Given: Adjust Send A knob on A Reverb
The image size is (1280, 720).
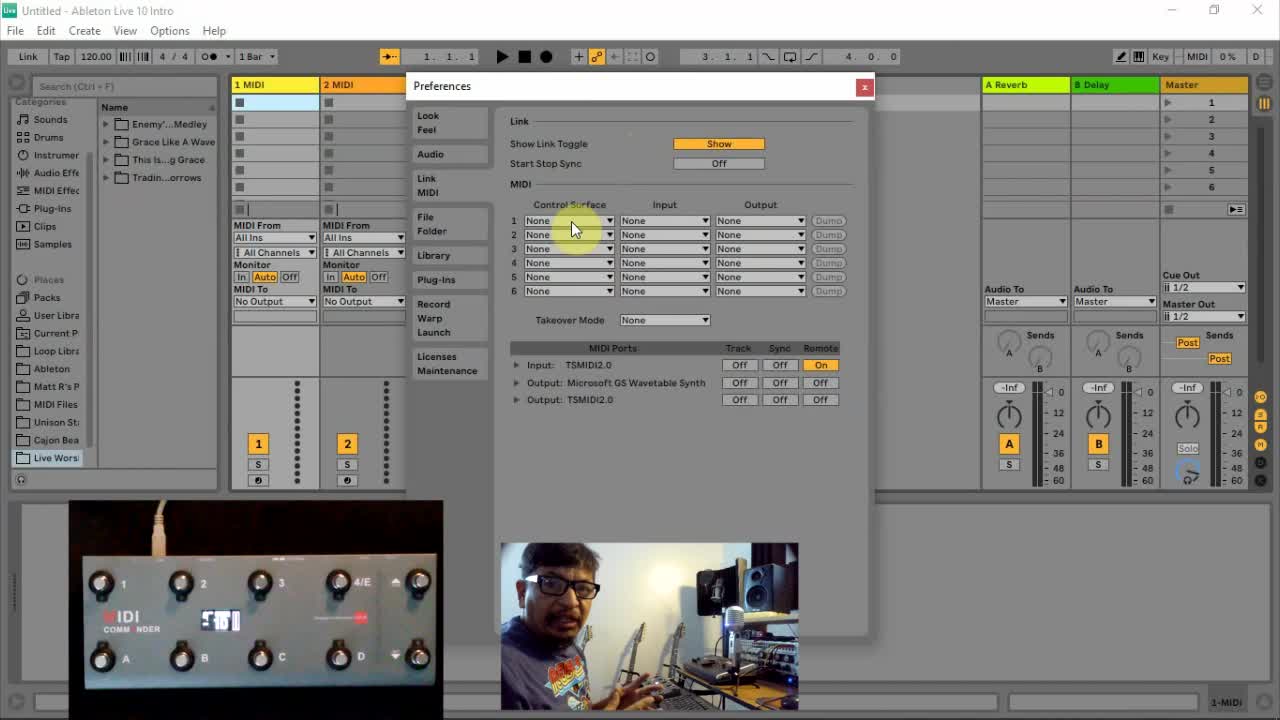Looking at the screenshot, I should coord(1009,344).
